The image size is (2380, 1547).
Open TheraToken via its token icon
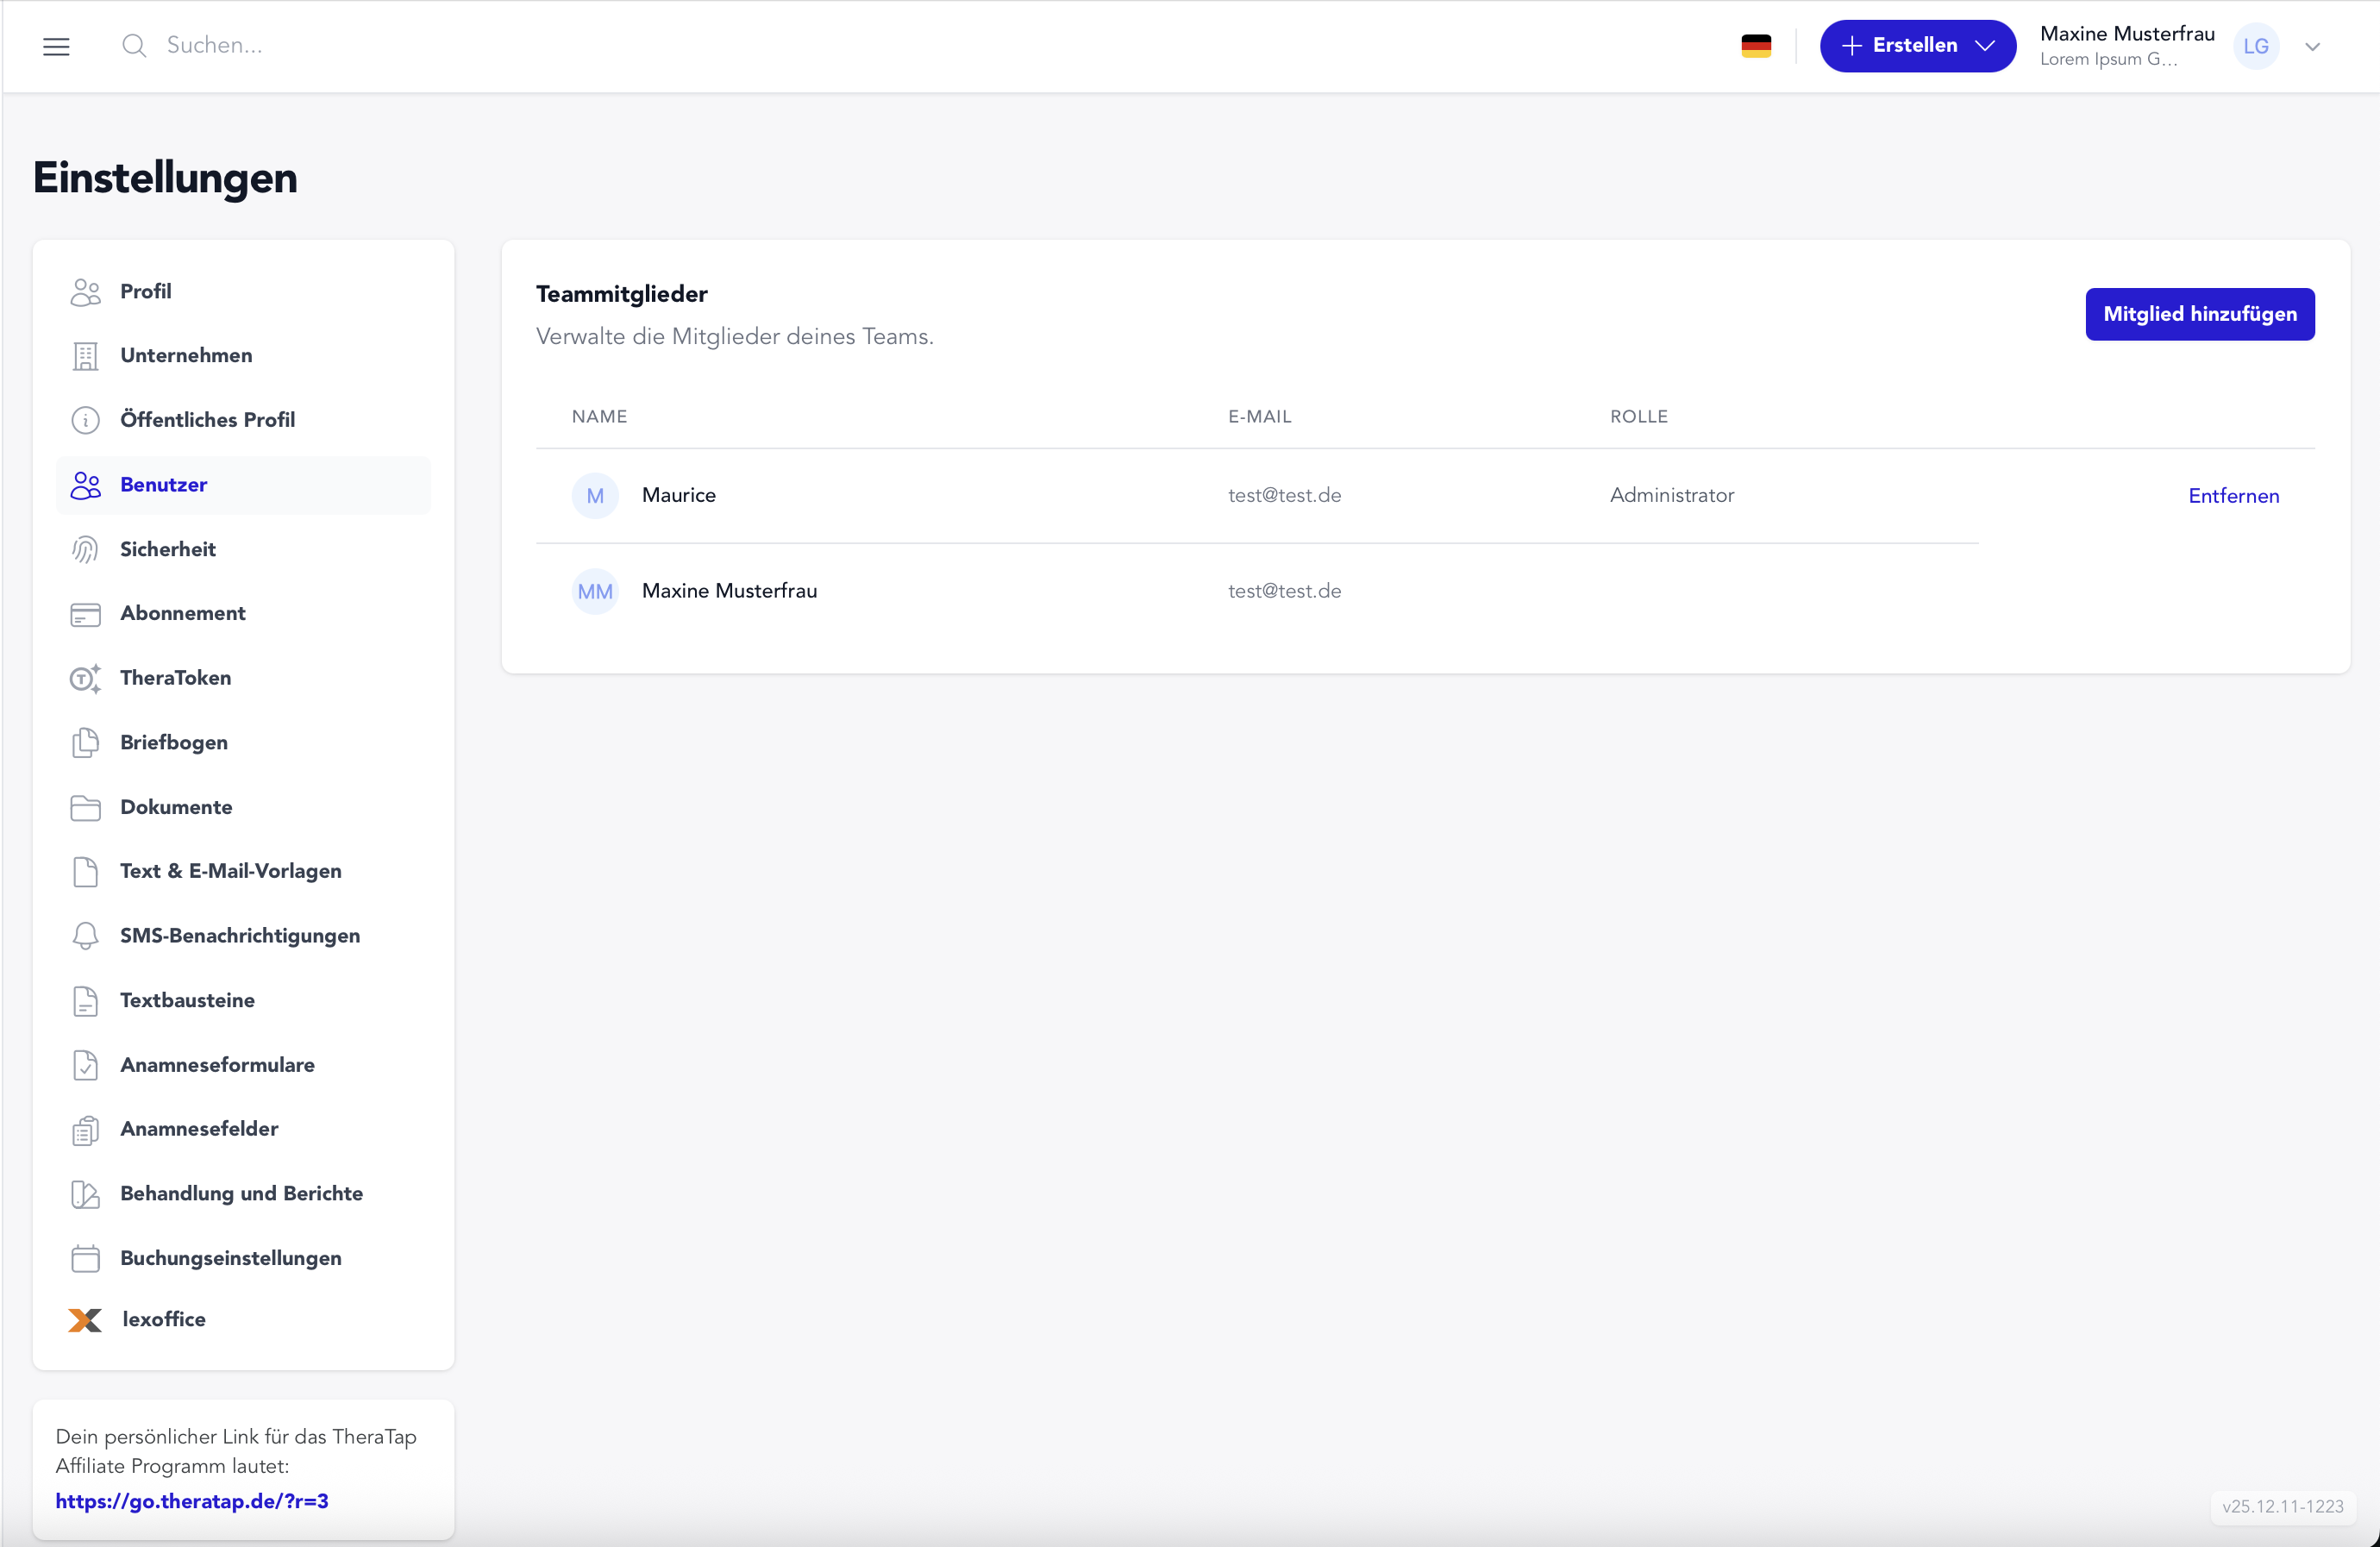(86, 678)
